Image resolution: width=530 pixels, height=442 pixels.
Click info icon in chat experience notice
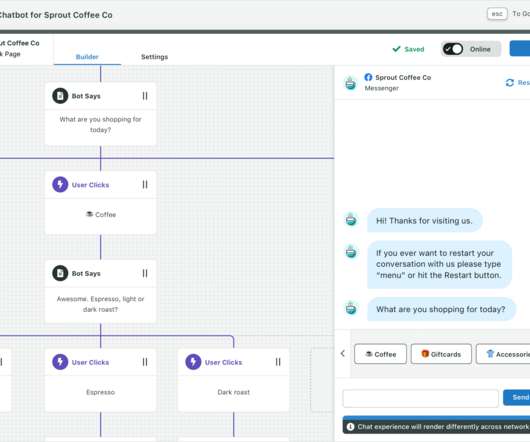(x=351, y=427)
